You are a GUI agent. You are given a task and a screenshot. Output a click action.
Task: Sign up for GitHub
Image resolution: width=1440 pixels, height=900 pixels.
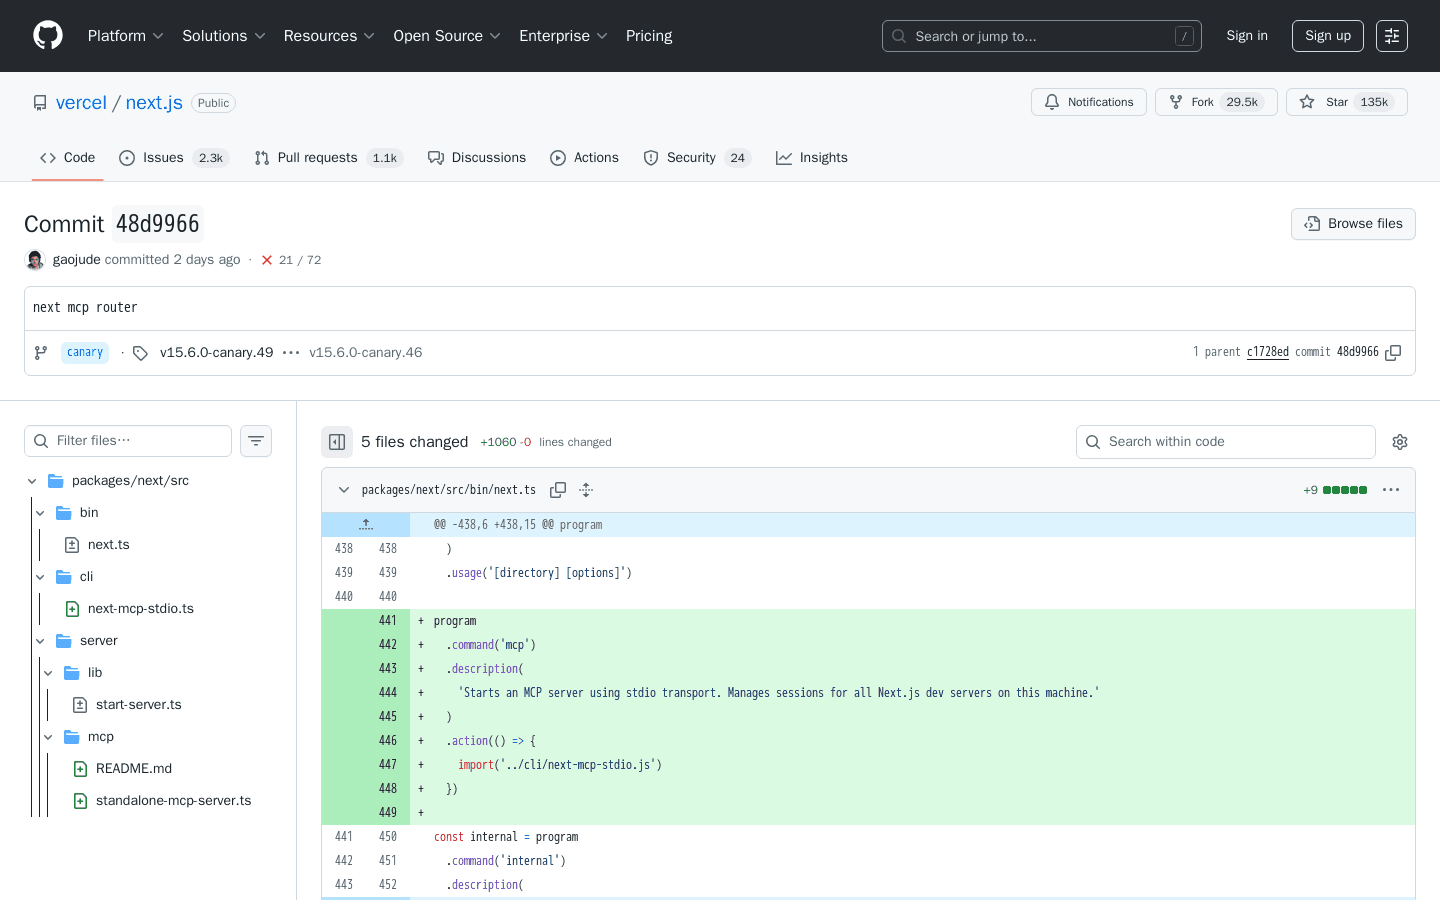(x=1328, y=36)
